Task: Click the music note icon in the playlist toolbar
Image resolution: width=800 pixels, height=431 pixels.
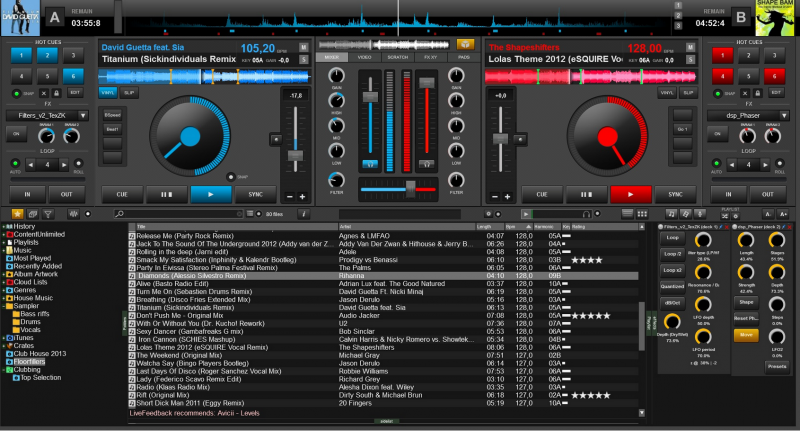Action: pos(672,214)
